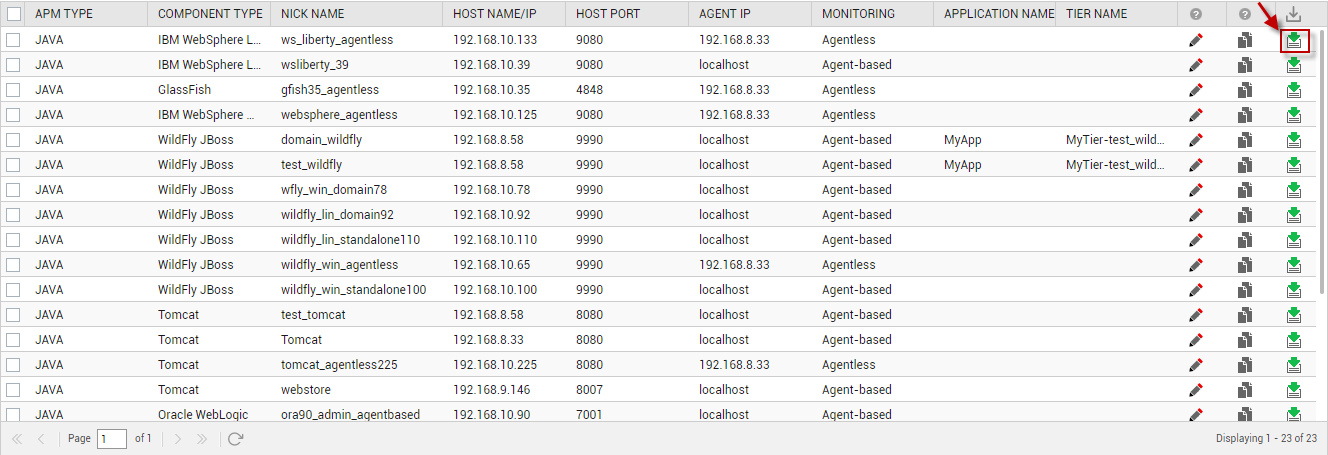
Task: Click COMPONENT TYPE column header
Action: click(210, 14)
